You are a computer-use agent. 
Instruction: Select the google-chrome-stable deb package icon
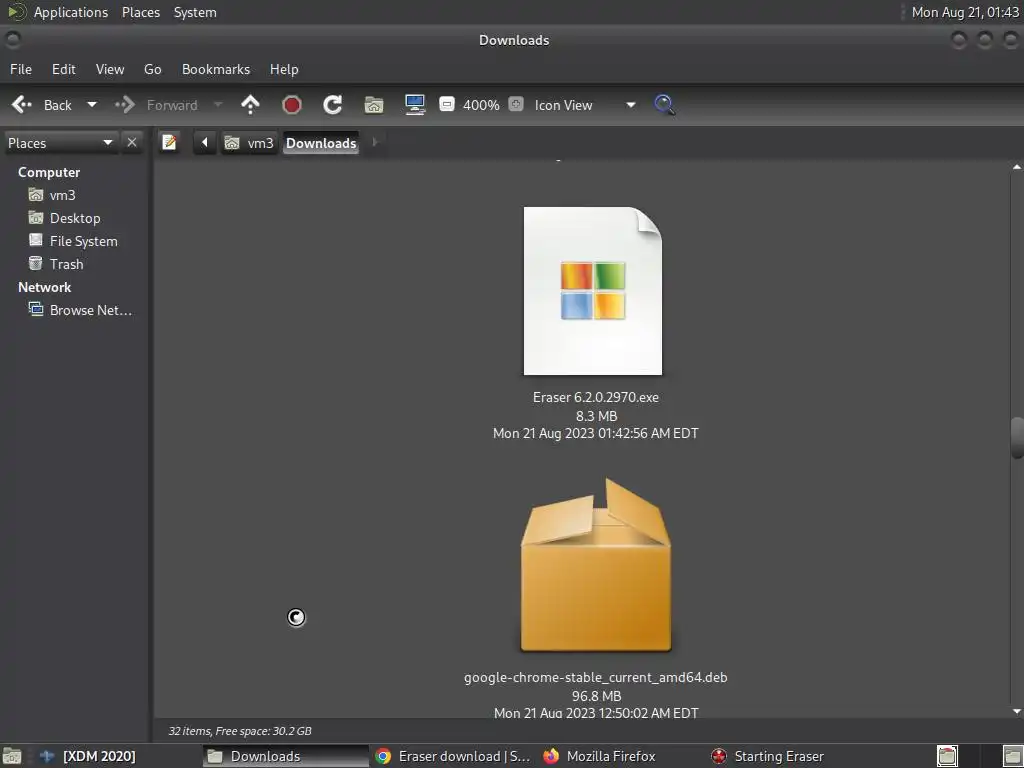596,566
